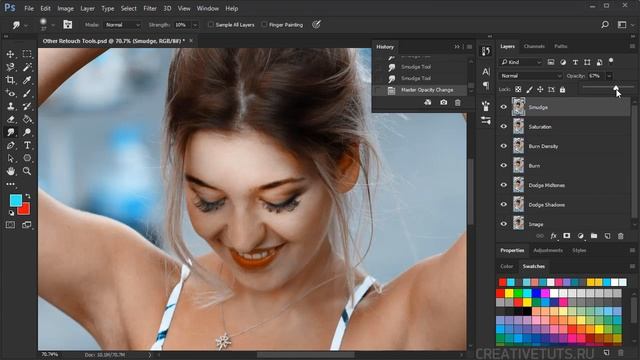This screenshot has width=640, height=360.
Task: Enable Finger Painting checkbox
Action: tap(264, 25)
